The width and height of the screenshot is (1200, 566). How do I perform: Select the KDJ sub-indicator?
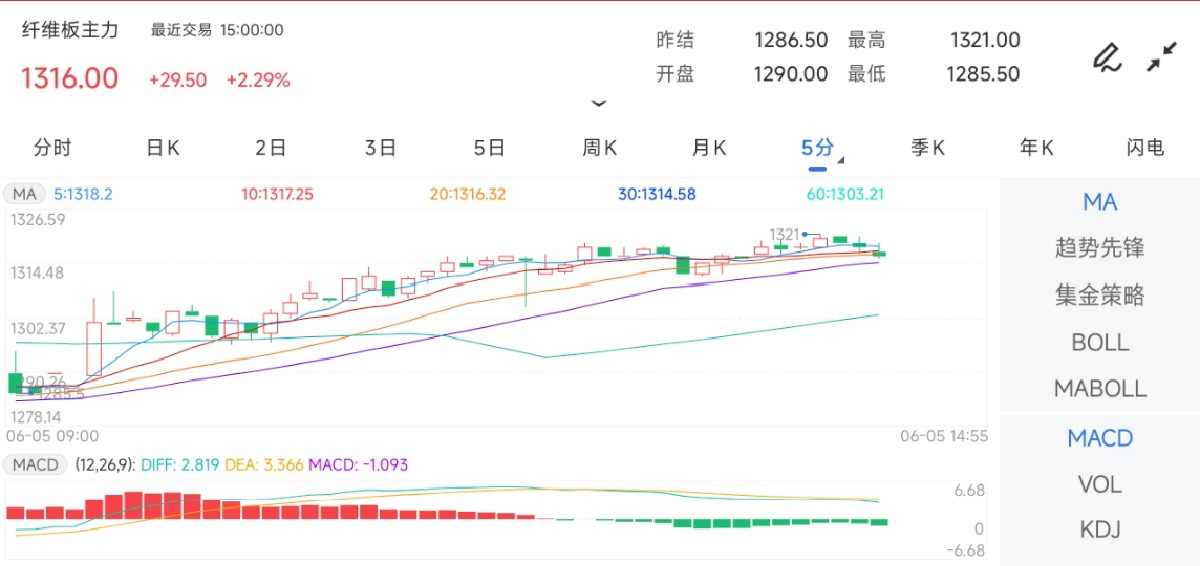[x=1100, y=530]
